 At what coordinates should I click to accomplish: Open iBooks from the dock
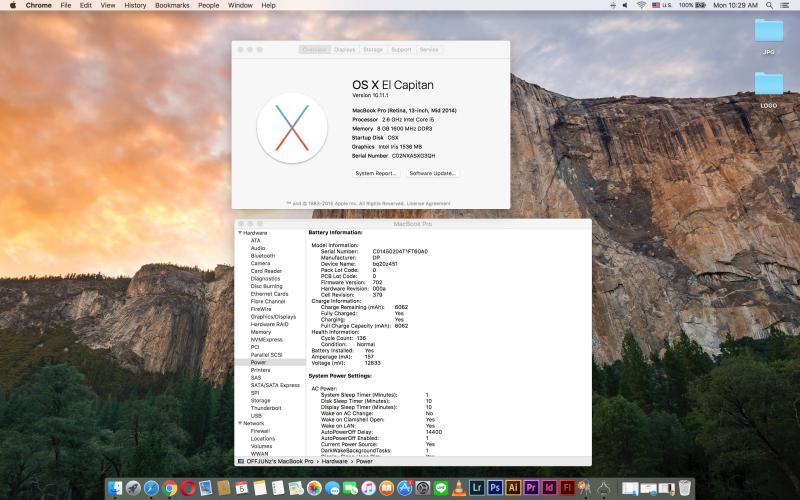(386, 488)
